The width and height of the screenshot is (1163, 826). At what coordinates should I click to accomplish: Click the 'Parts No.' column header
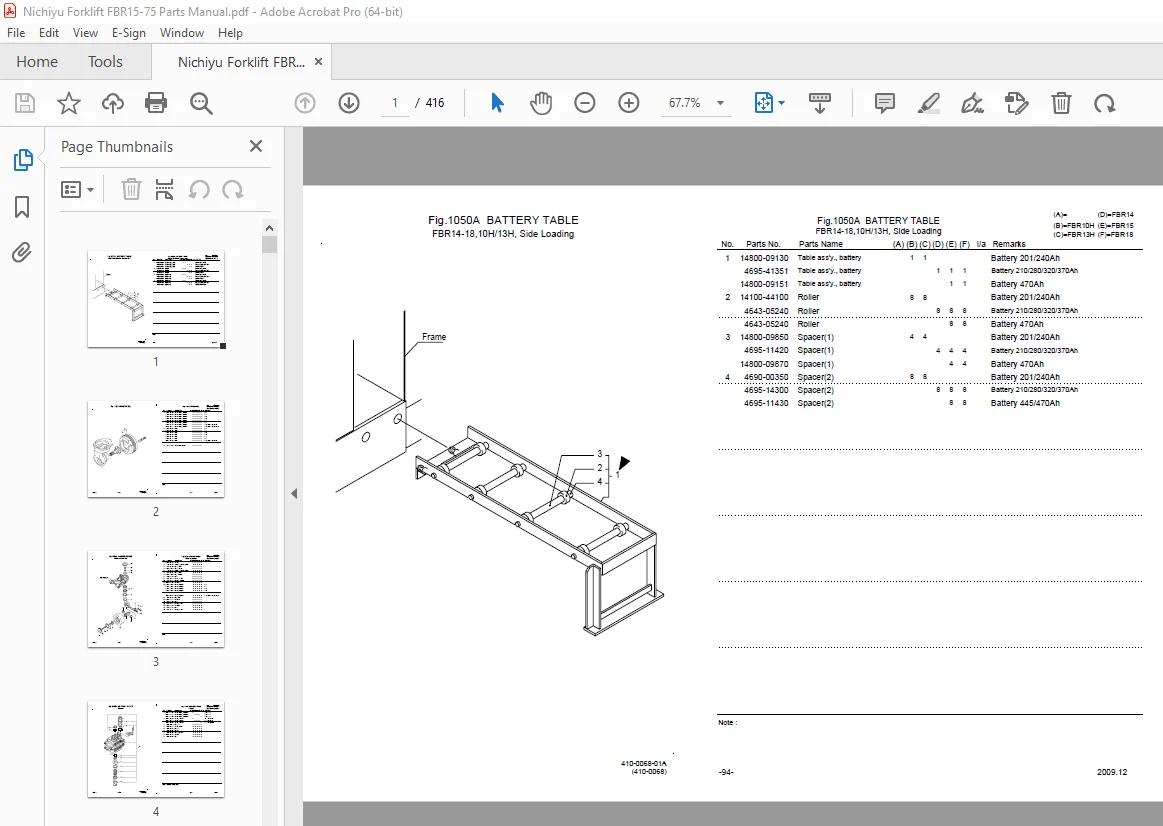point(763,244)
